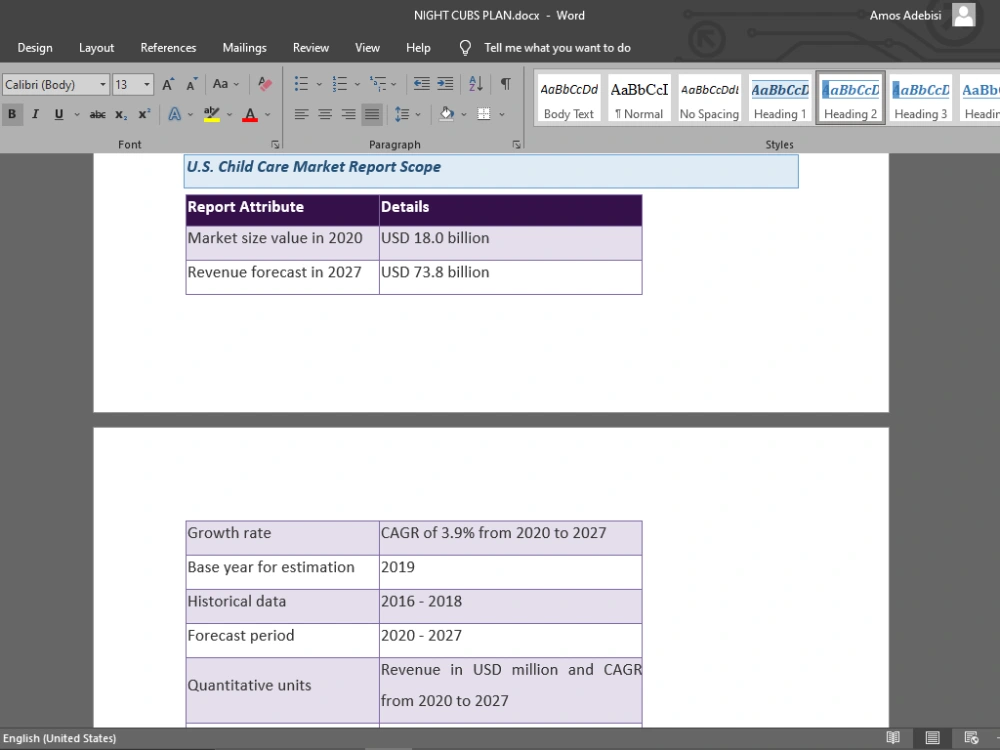Open the Calibri (Body) font name dropdown
The image size is (1000, 750).
click(103, 85)
